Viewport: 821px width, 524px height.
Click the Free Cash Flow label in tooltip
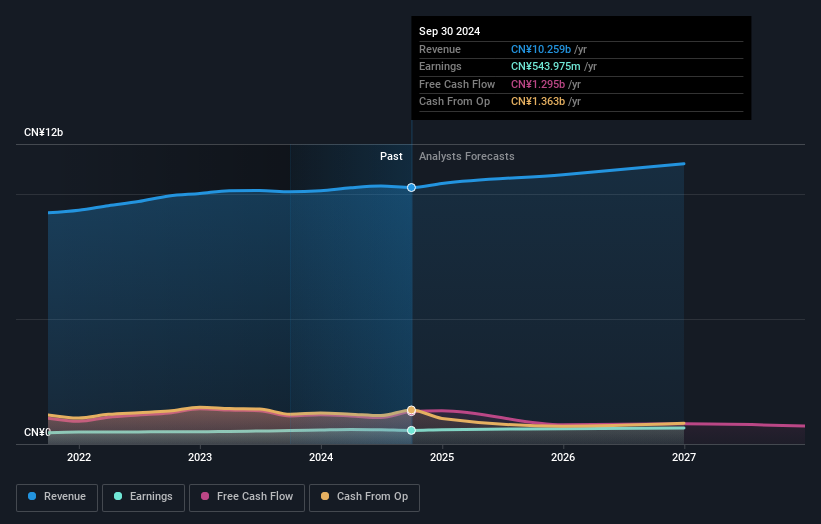(457, 84)
